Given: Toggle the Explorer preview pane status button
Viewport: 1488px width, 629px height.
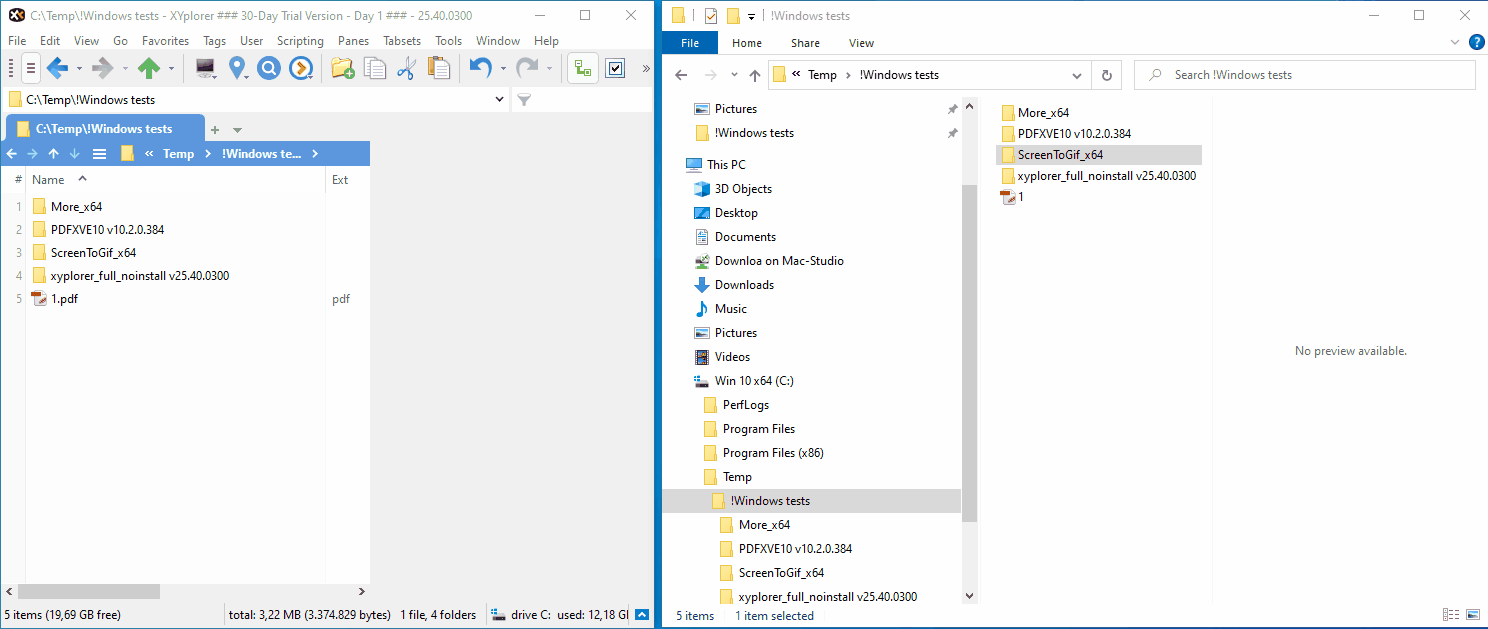Looking at the screenshot, I should [1472, 615].
